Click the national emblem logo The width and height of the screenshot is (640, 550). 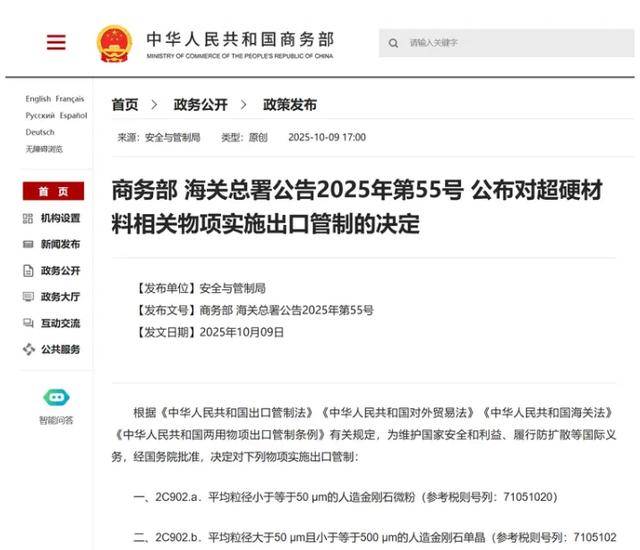pyautogui.click(x=114, y=43)
